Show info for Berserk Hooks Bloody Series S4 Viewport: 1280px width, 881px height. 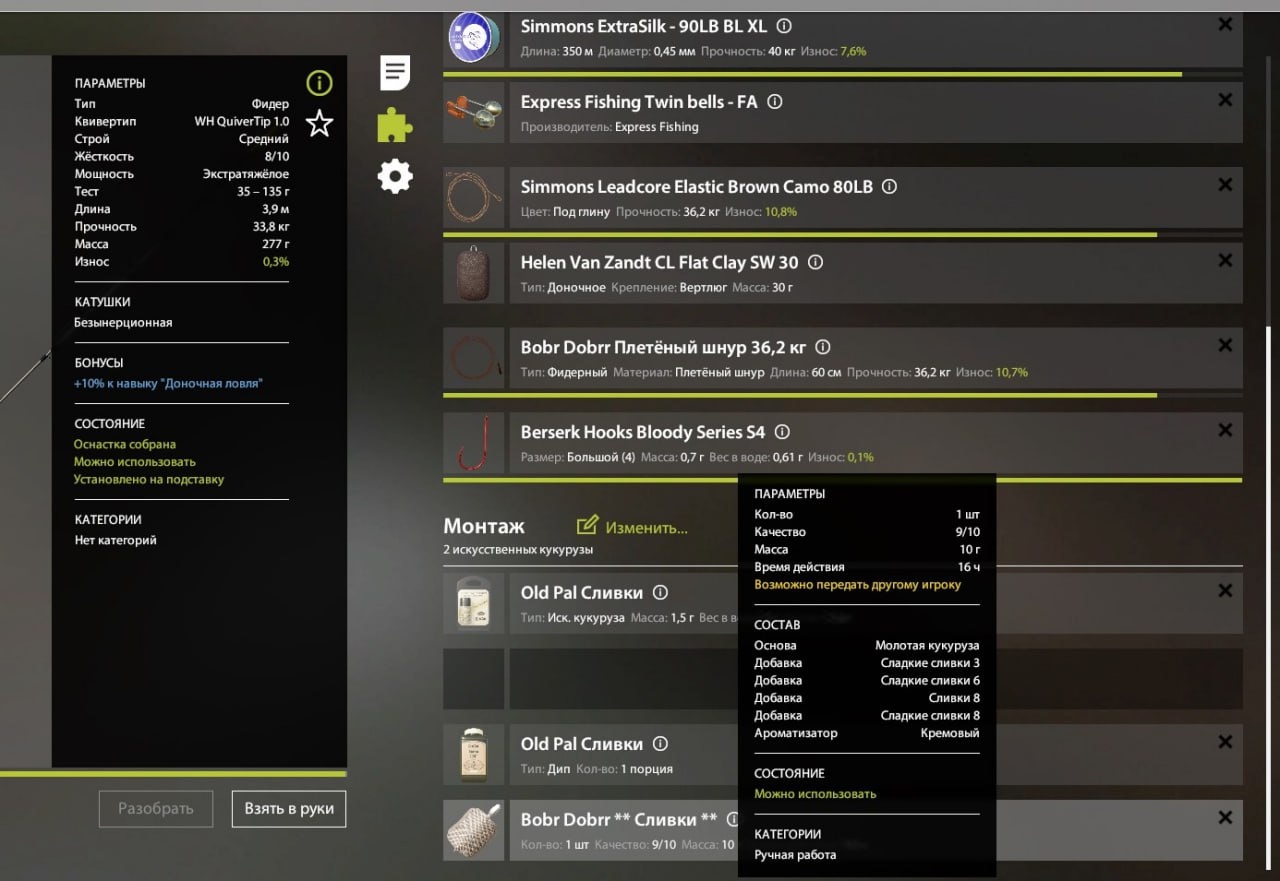782,433
